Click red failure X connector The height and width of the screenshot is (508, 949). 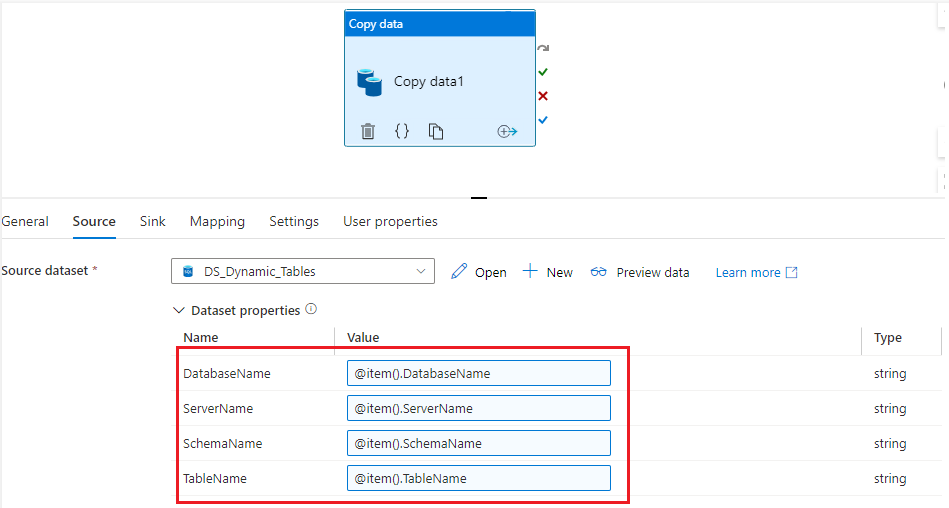(x=543, y=96)
